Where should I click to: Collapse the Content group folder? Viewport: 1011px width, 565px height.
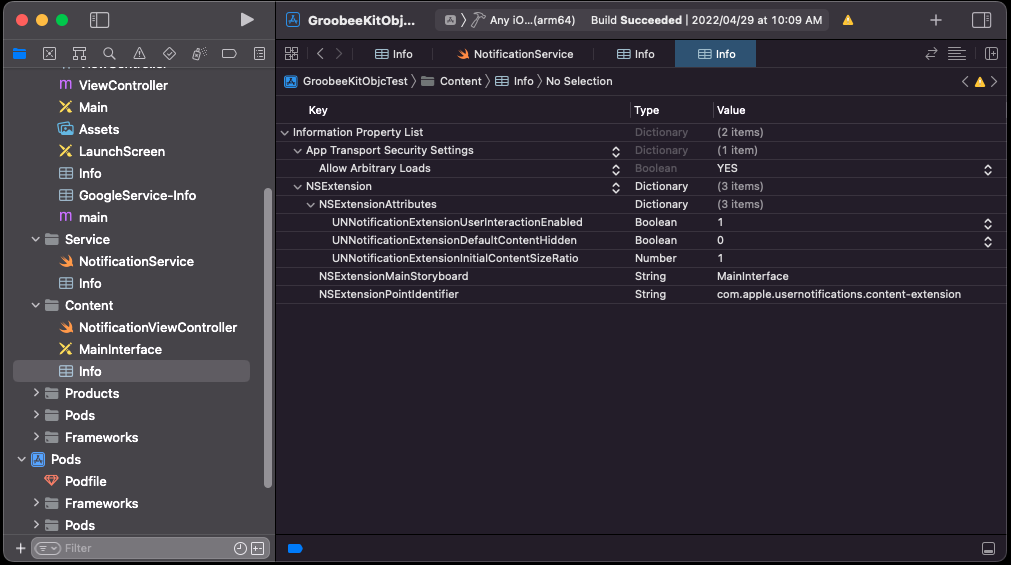coord(35,305)
